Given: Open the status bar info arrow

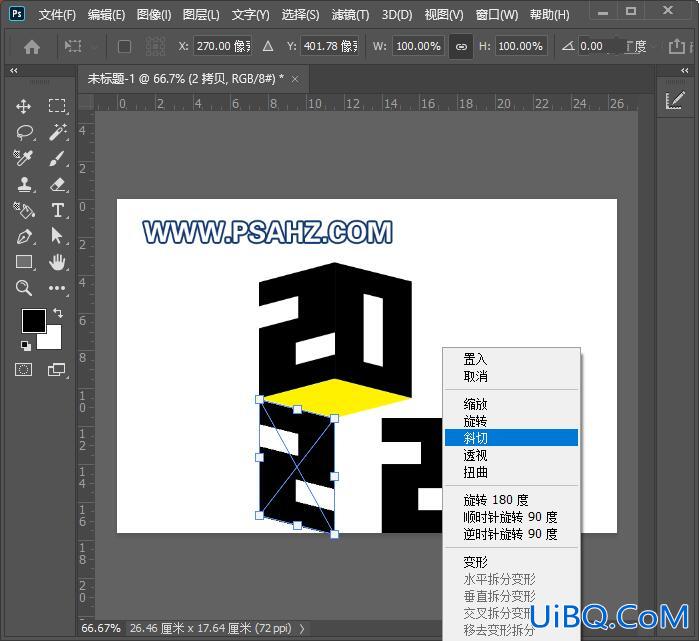Looking at the screenshot, I should [x=302, y=629].
